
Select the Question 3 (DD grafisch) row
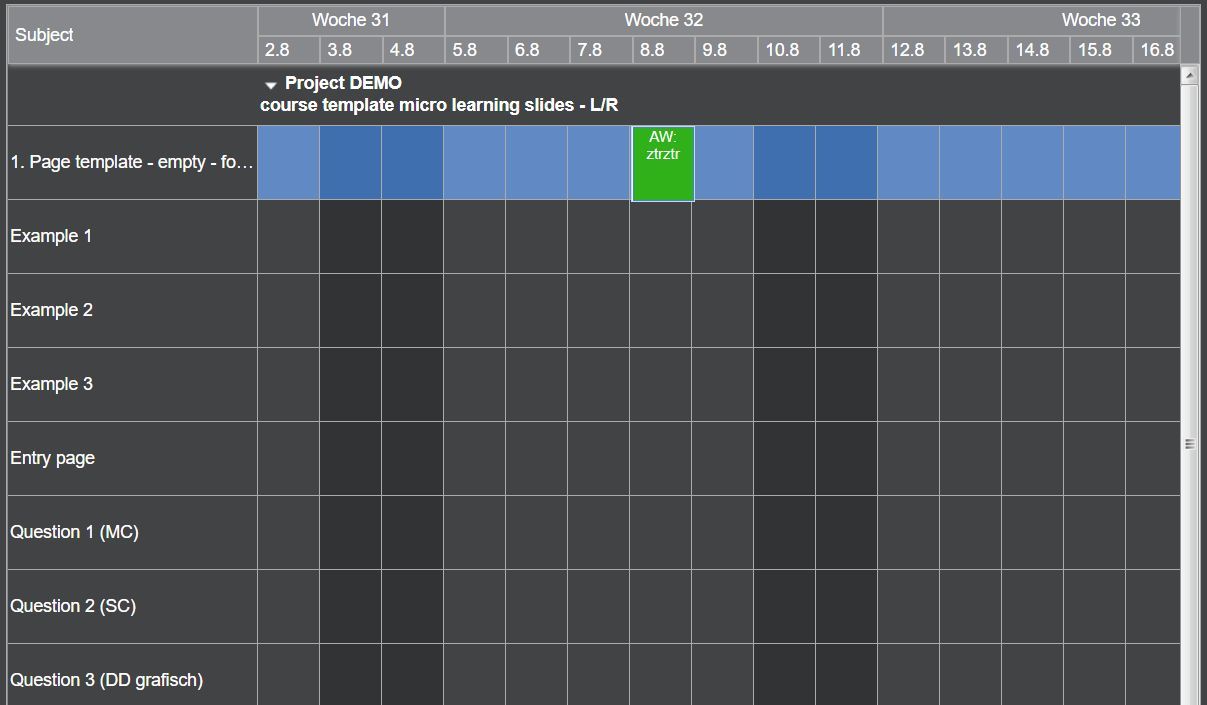[106, 680]
